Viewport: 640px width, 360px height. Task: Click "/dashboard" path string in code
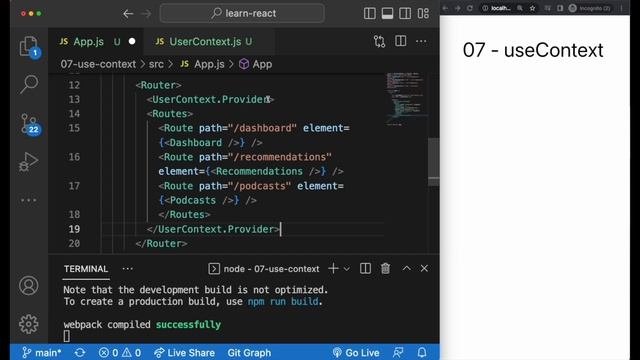click(262, 128)
